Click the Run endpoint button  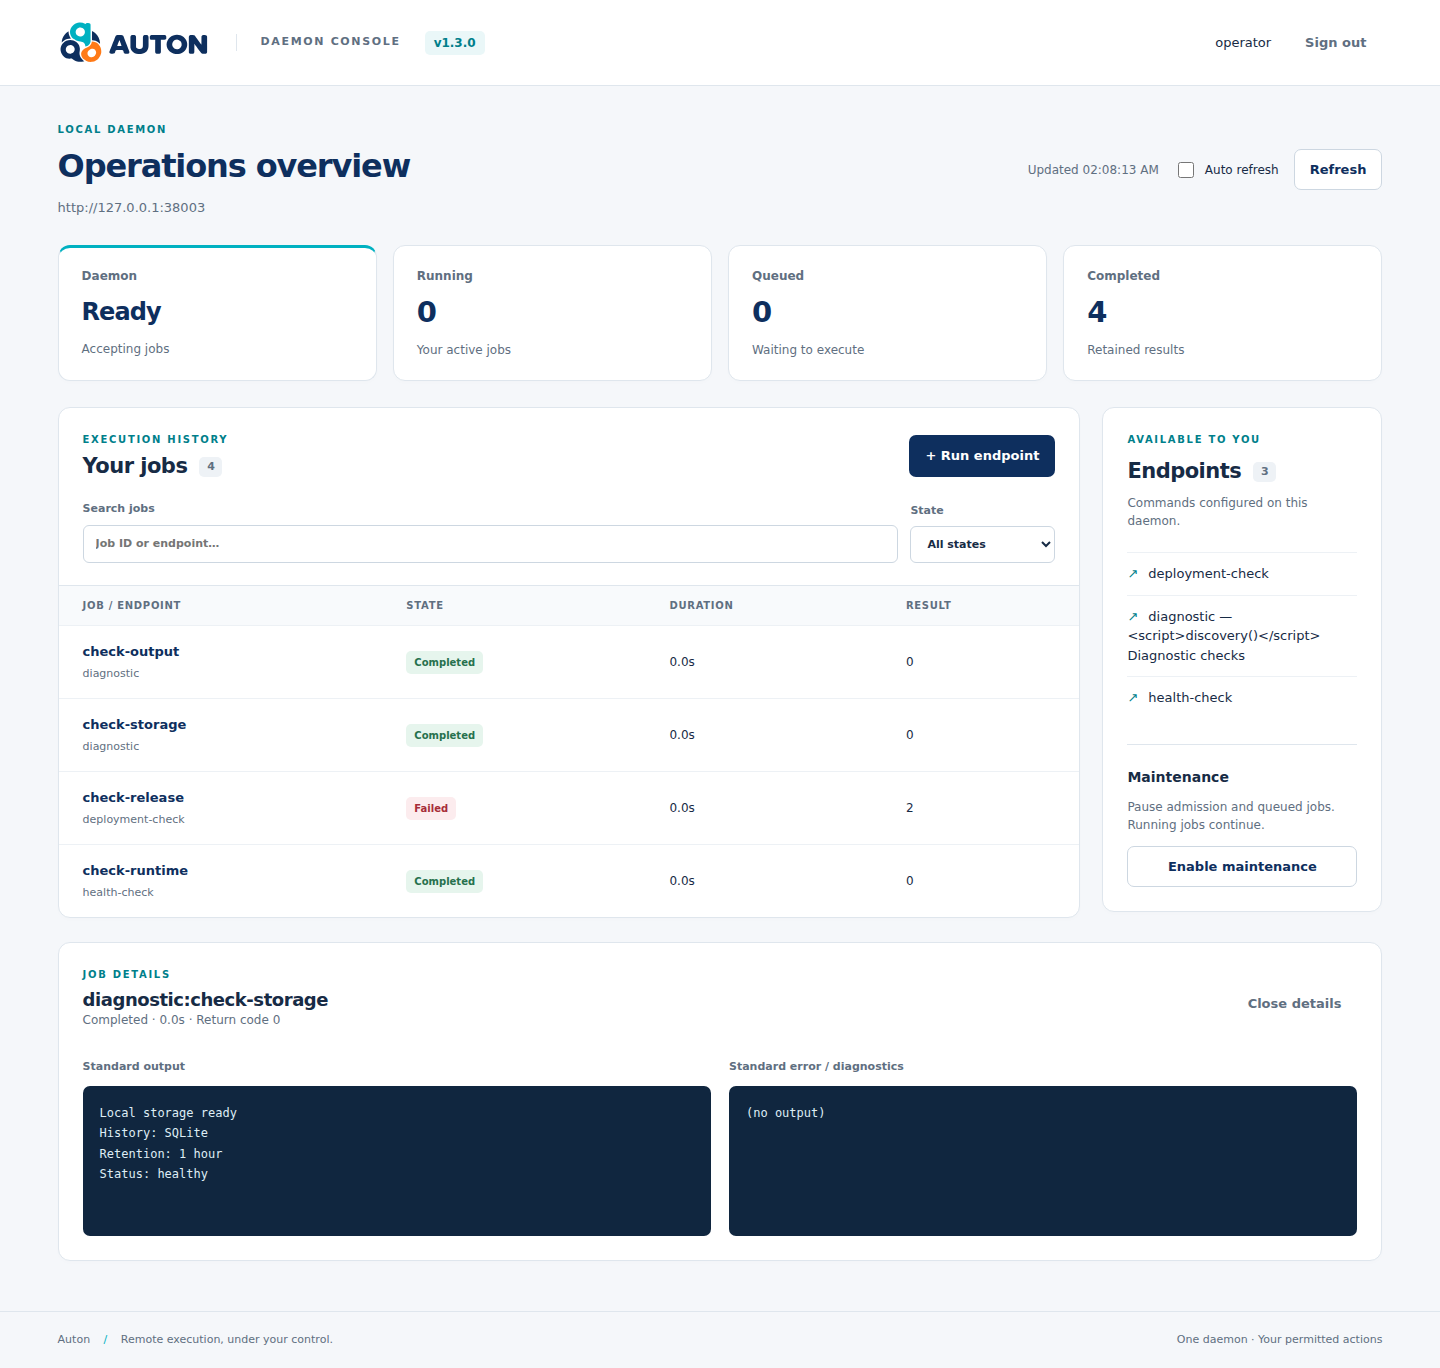982,456
